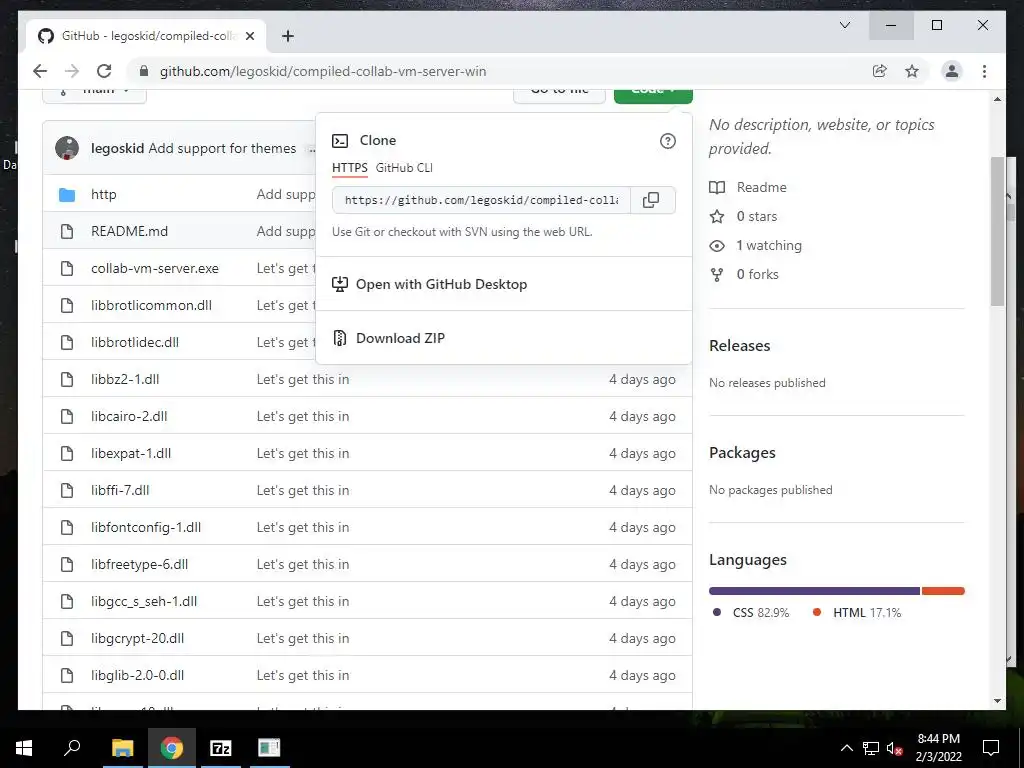Screen dimensions: 1024x768
Task: Select the GitHub browser tab
Action: (x=146, y=36)
